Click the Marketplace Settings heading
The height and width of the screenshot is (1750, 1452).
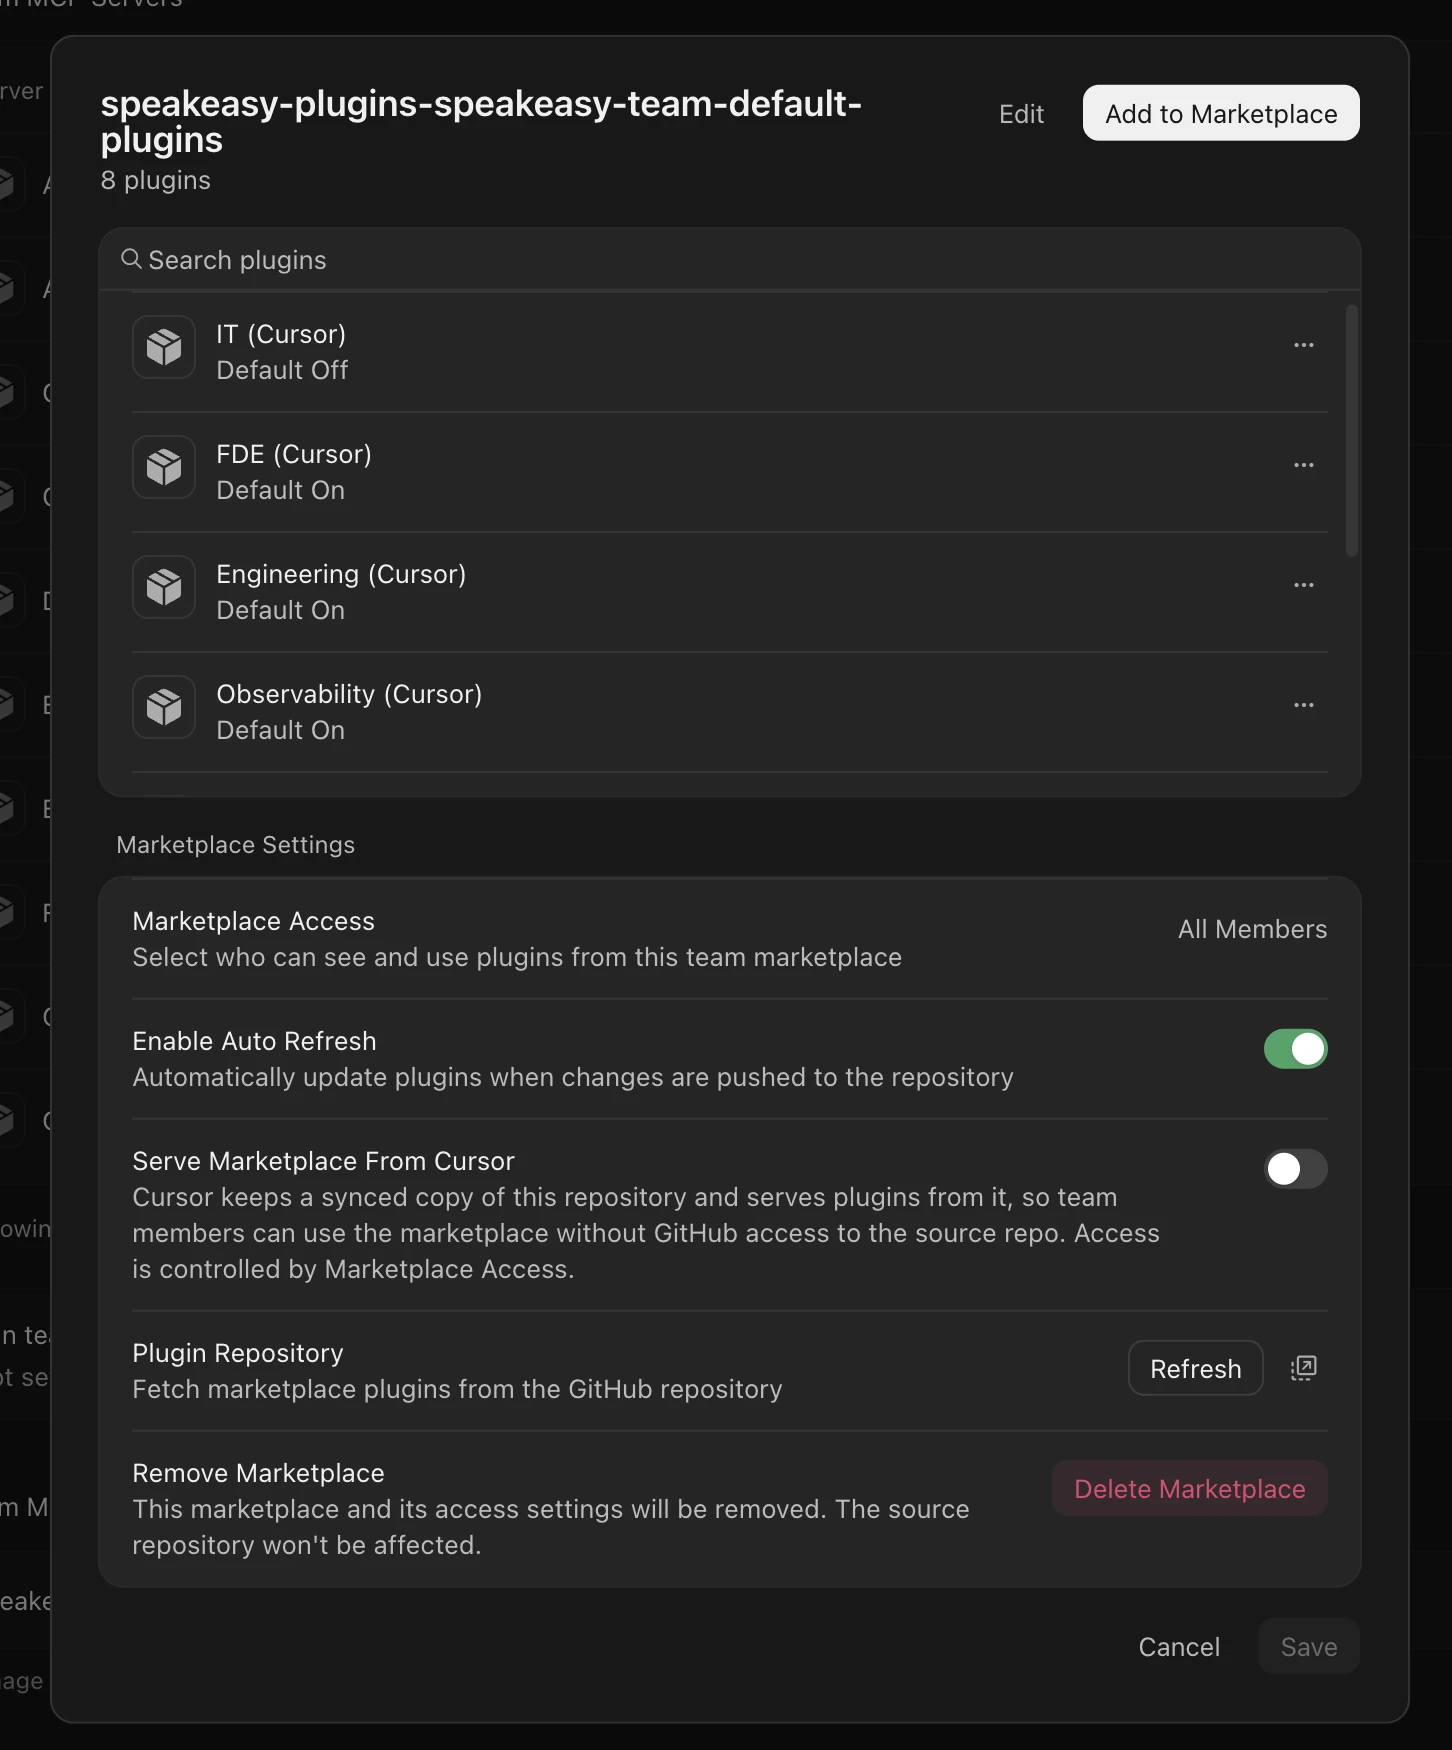[235, 845]
